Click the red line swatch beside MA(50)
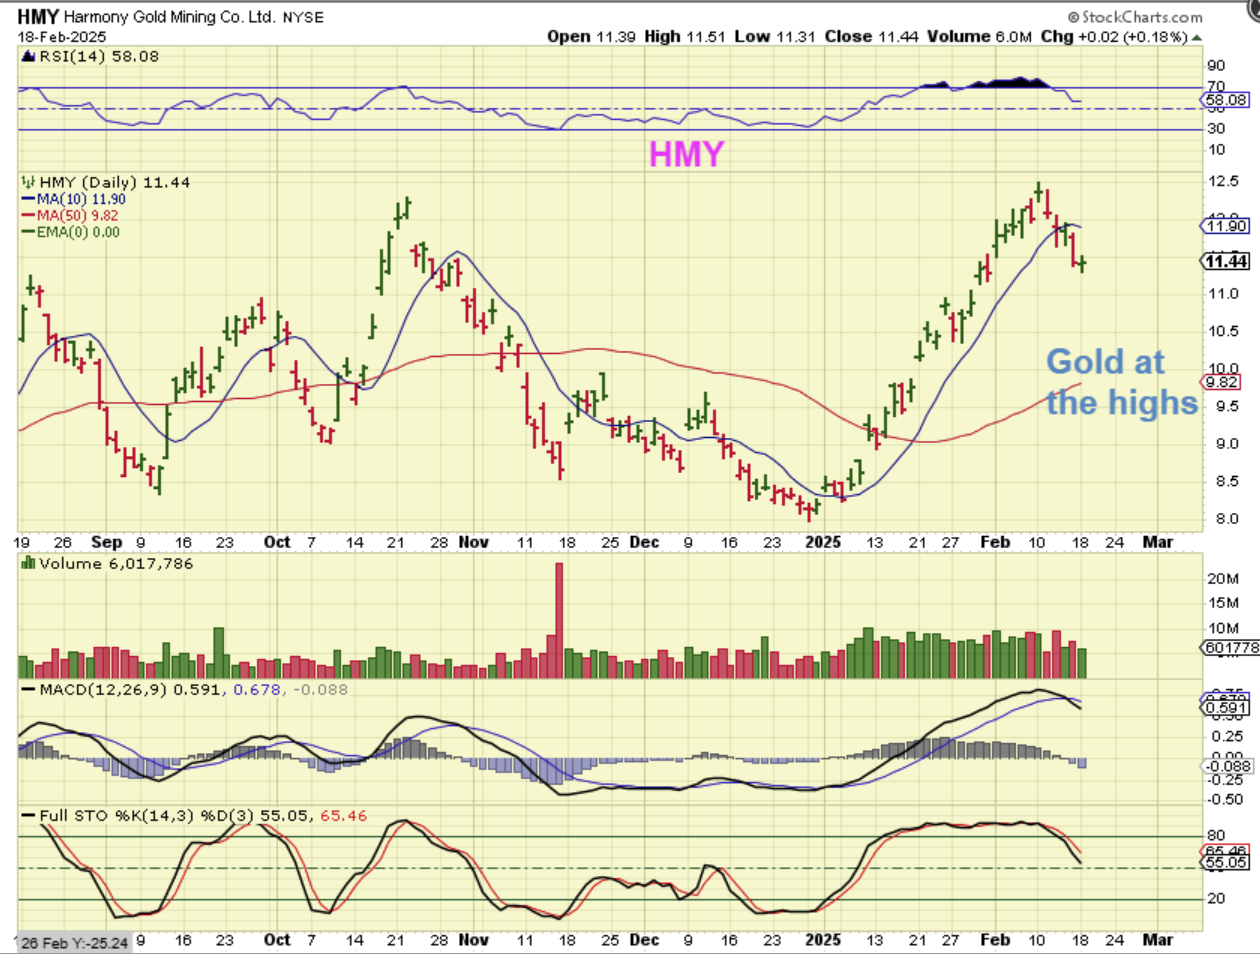Screen dimensions: 1260x954 pos(29,215)
